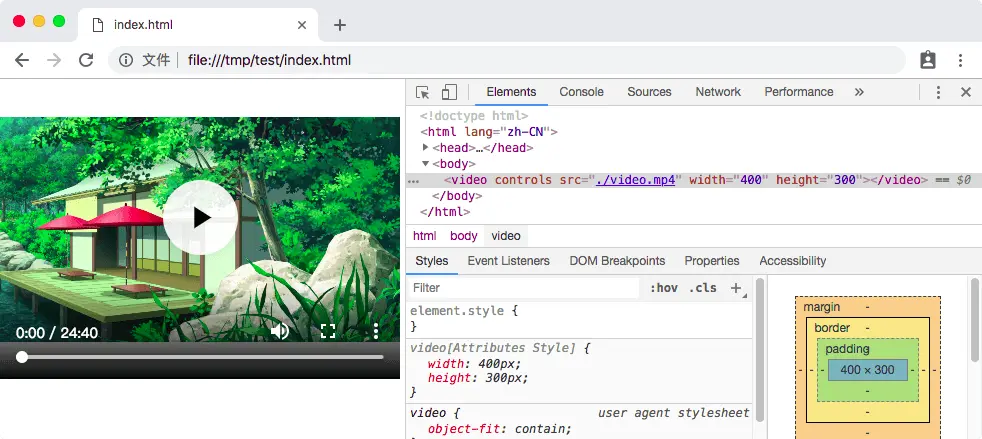Open the ./video.mp4 link

pyautogui.click(x=635, y=180)
